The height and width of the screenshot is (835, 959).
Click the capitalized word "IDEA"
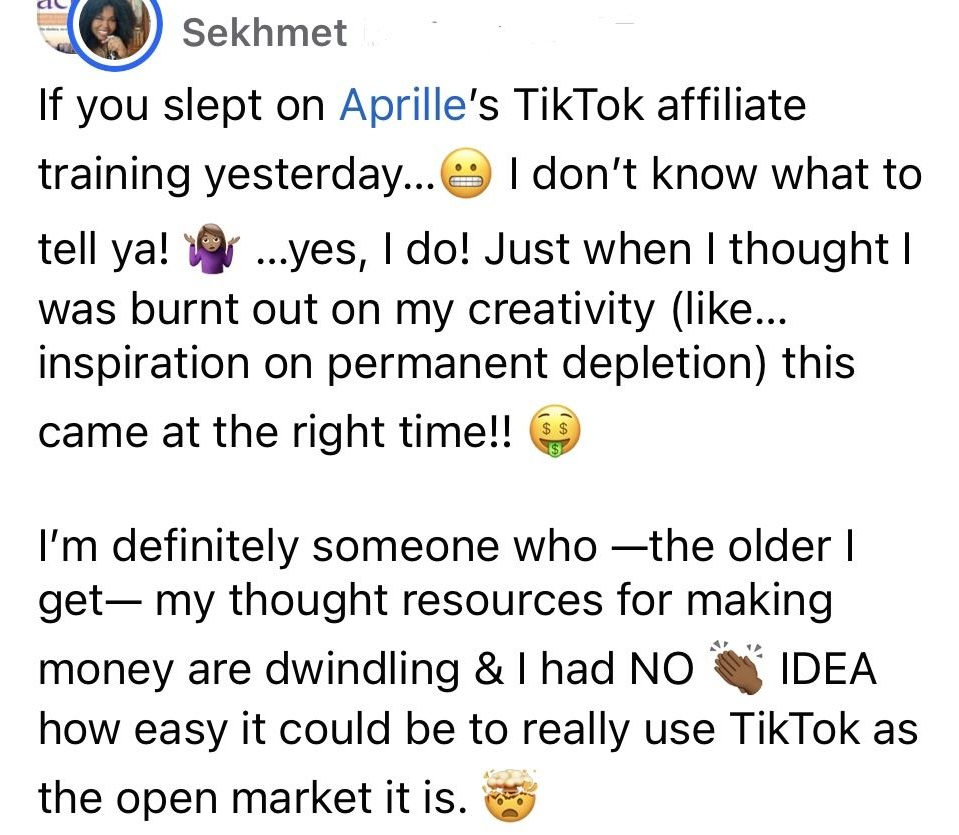tap(827, 669)
